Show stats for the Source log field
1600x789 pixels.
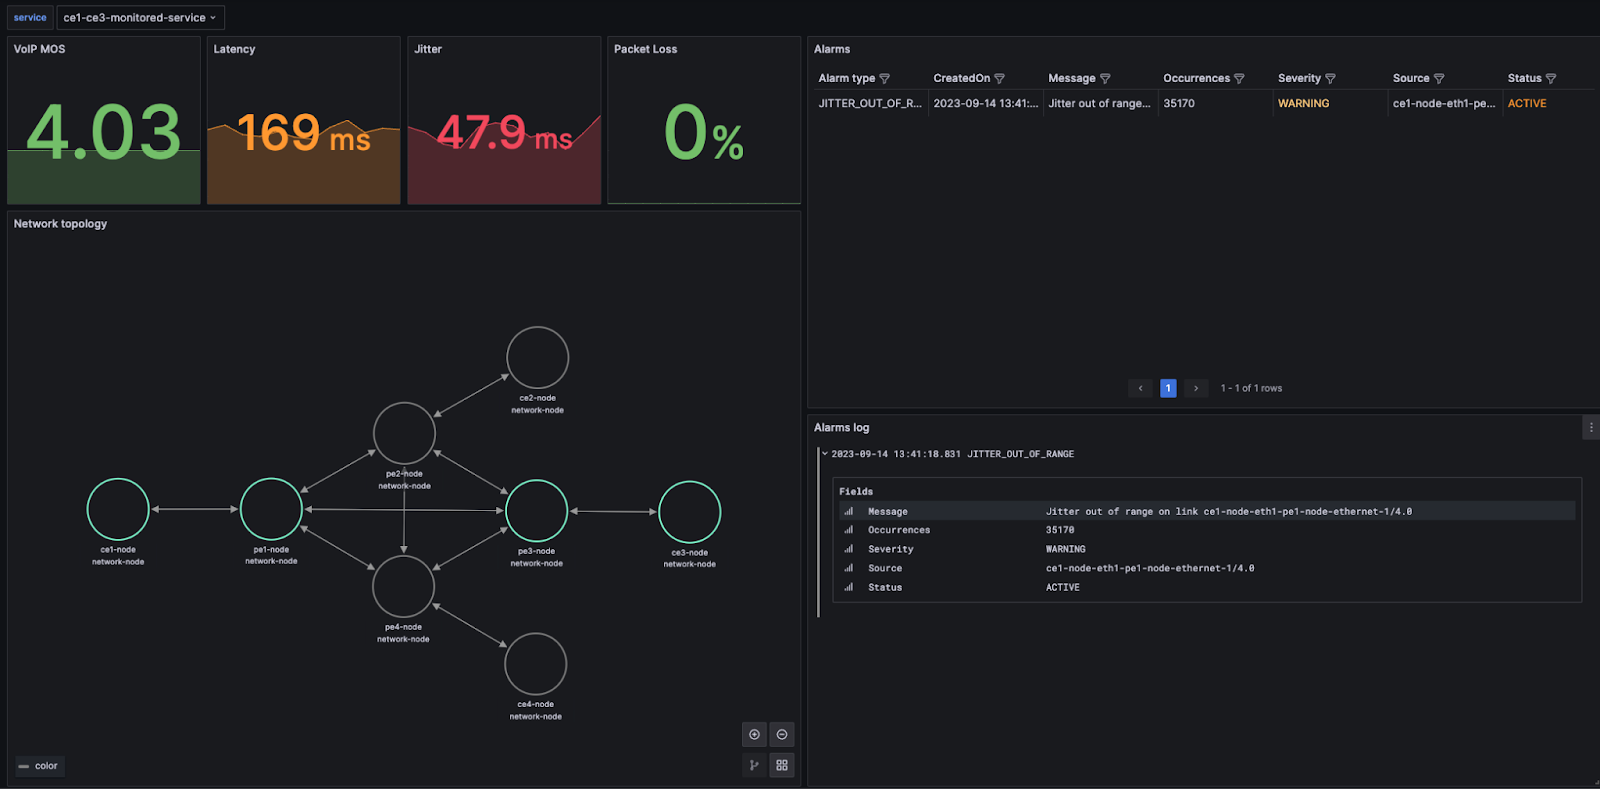pos(849,568)
